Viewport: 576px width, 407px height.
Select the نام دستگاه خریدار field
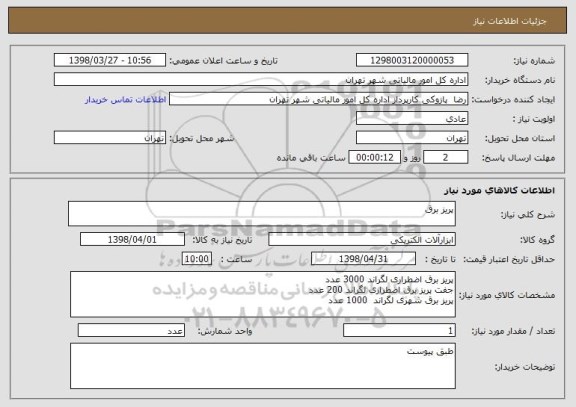[x=261, y=79]
